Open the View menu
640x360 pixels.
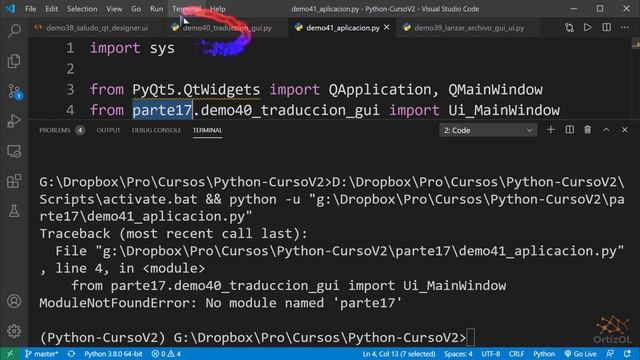[x=114, y=9]
